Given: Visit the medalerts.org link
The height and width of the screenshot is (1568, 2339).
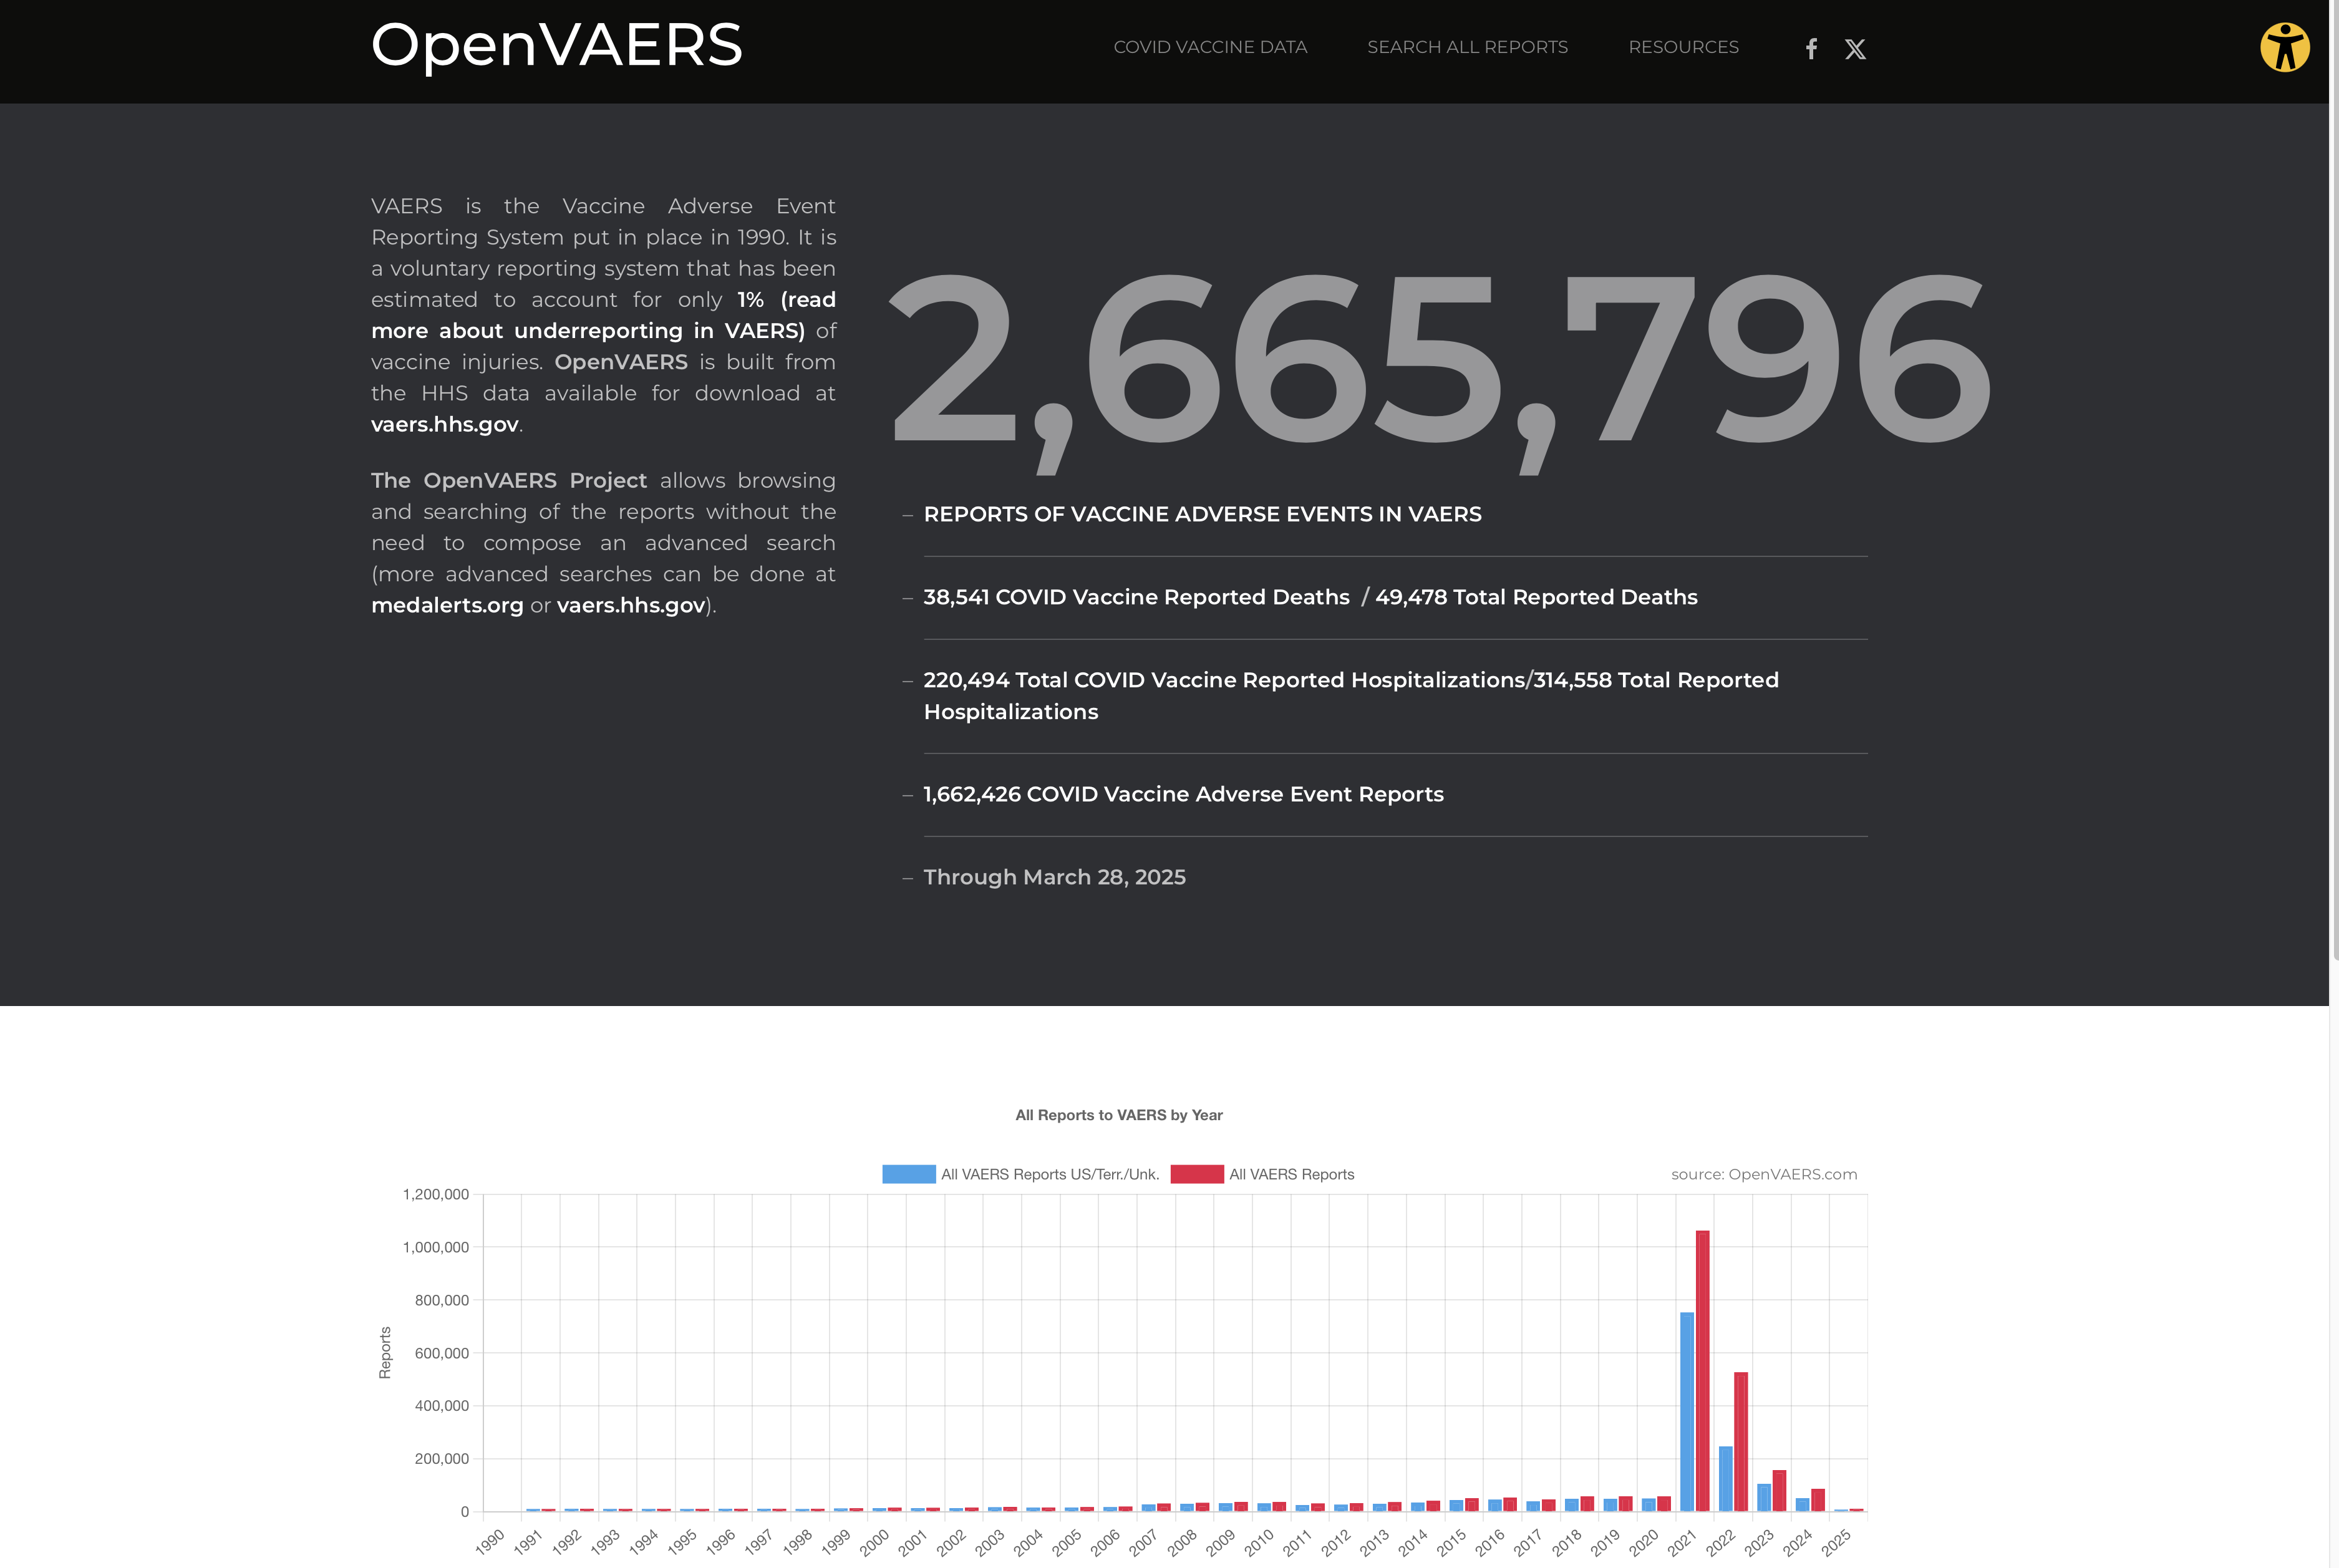Looking at the screenshot, I should coord(447,606).
